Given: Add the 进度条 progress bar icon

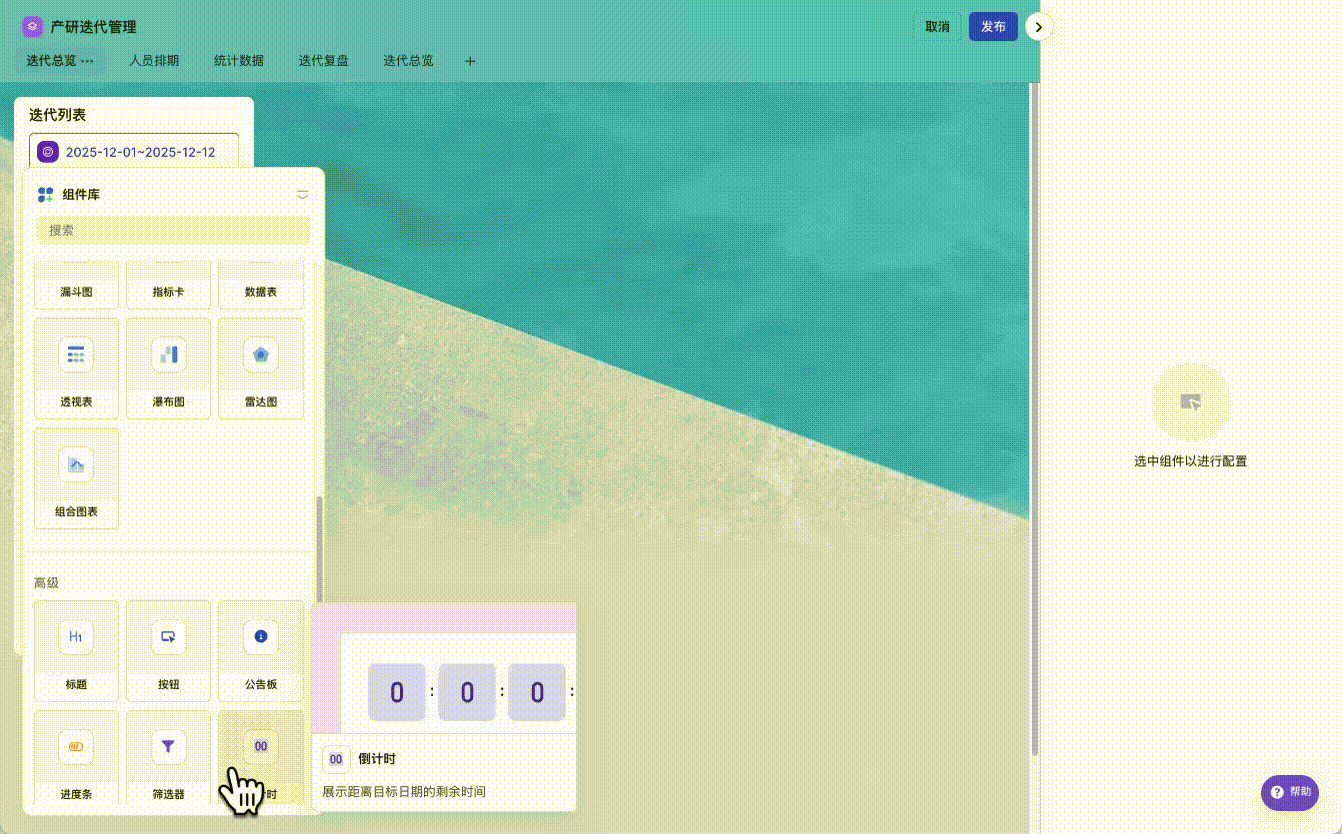Looking at the screenshot, I should [x=76, y=746].
